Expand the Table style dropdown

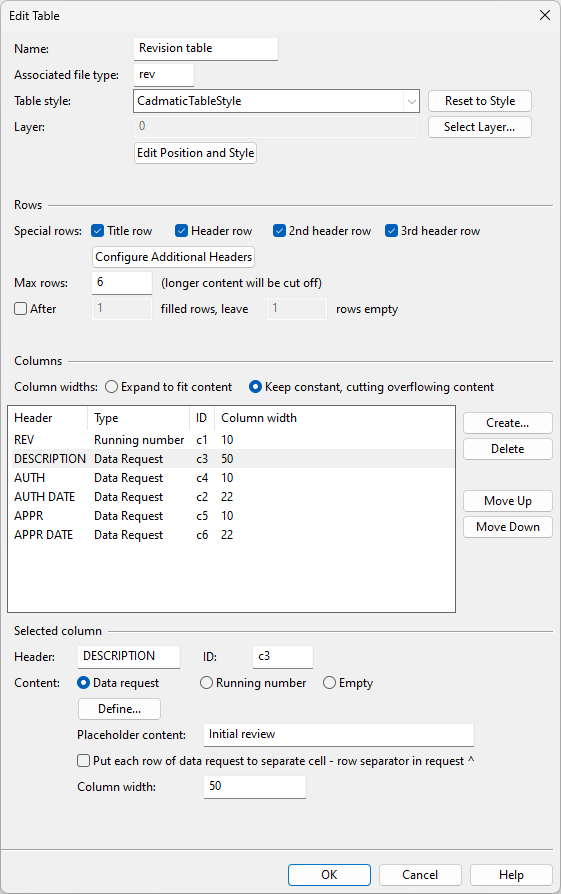(x=411, y=101)
